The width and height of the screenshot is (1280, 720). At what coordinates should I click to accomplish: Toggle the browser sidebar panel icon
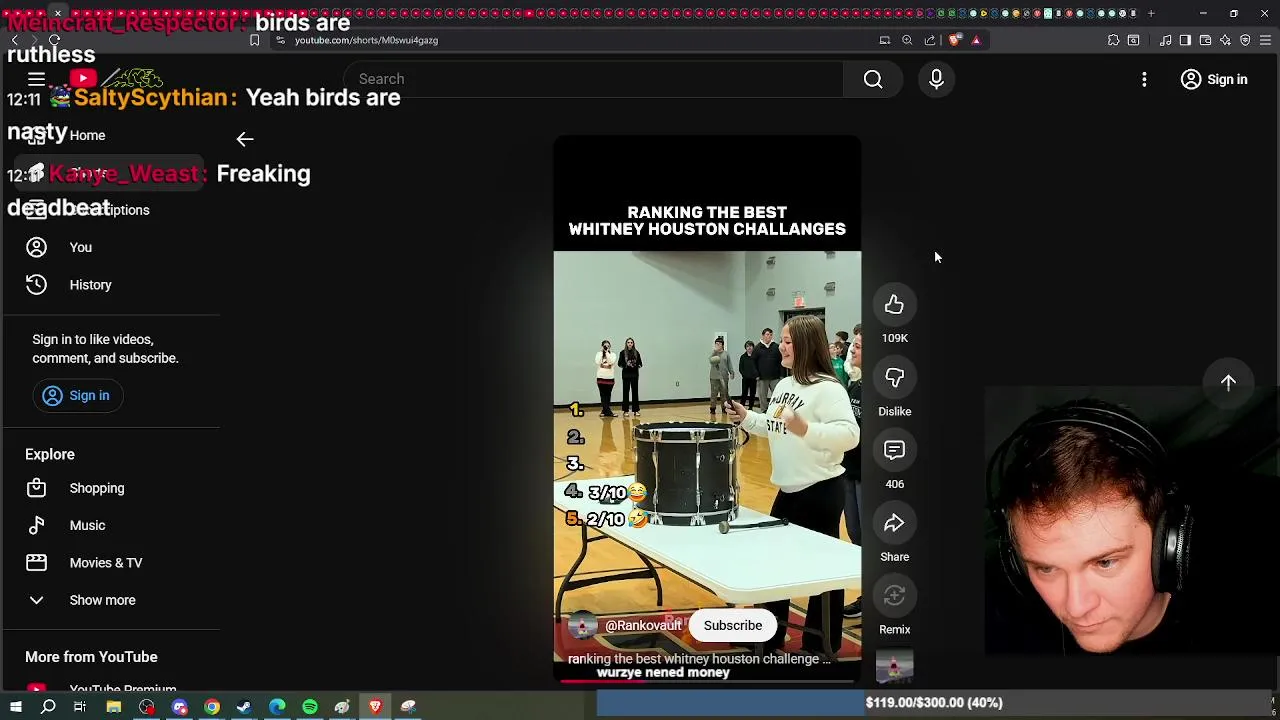point(1185,40)
